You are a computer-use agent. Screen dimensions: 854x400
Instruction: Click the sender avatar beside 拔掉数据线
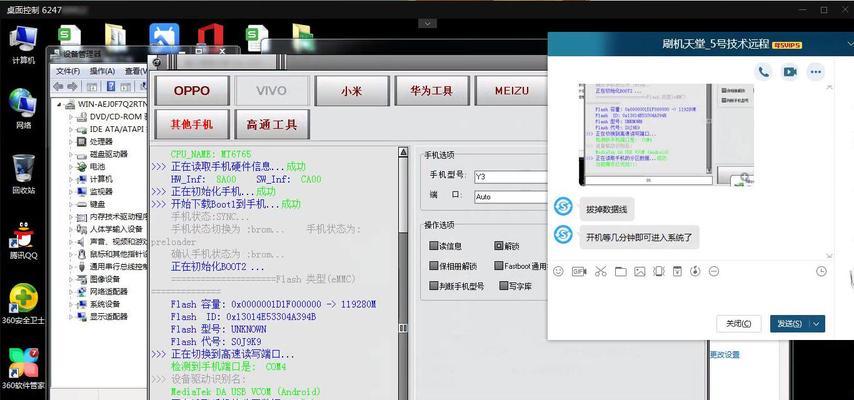point(563,207)
